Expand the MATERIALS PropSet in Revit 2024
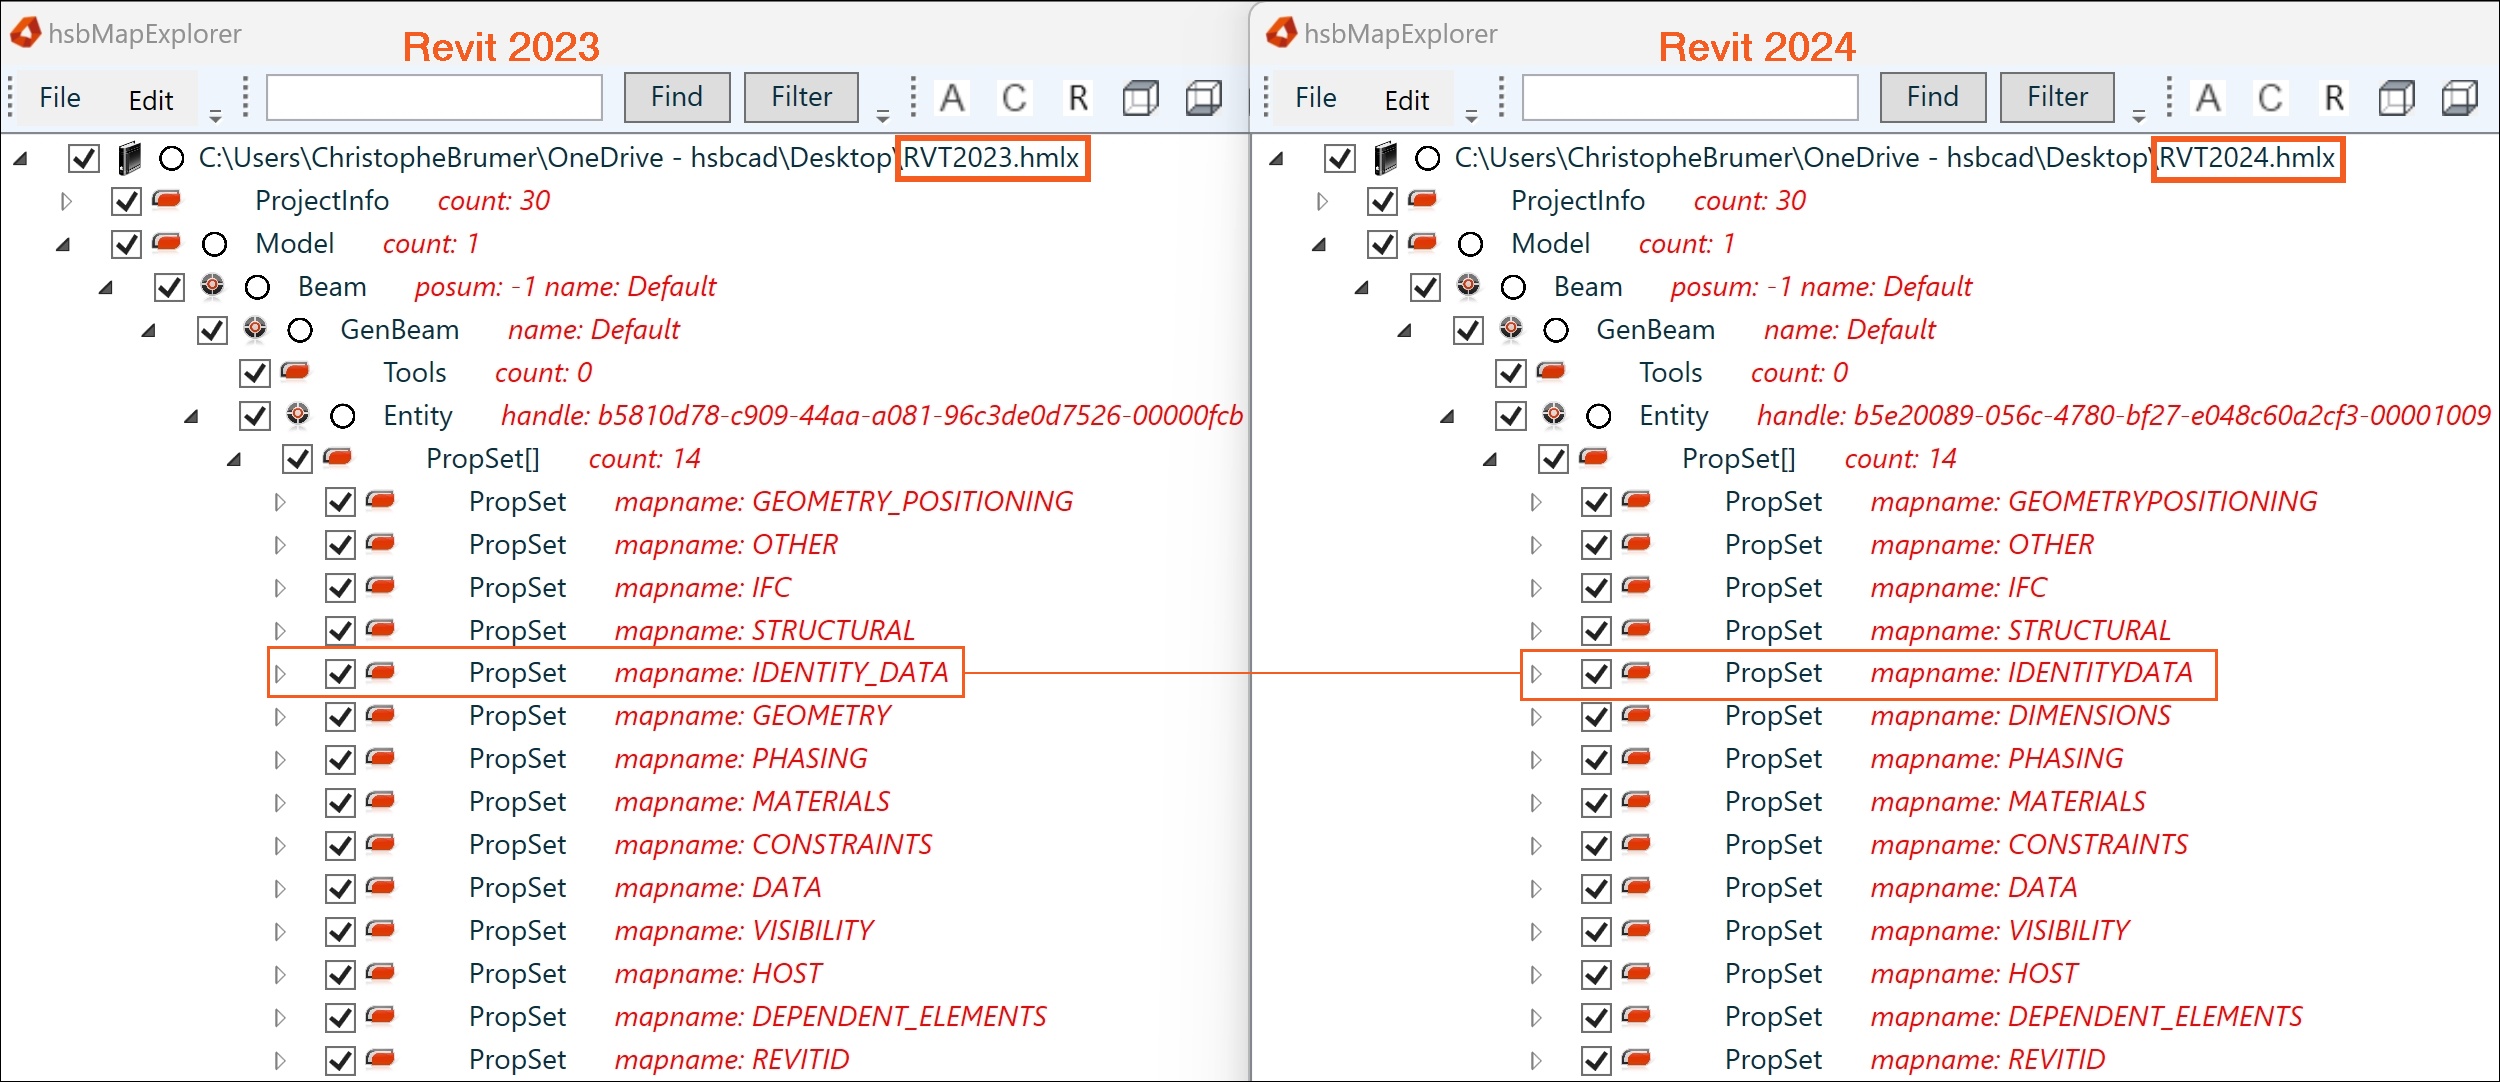This screenshot has width=2500, height=1082. click(x=1536, y=802)
